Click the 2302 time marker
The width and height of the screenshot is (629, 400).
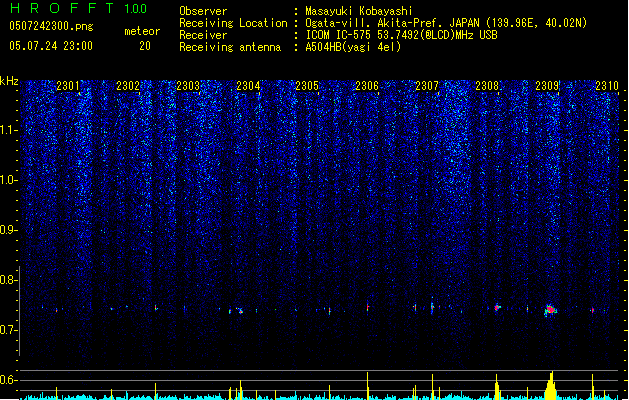click(x=128, y=86)
